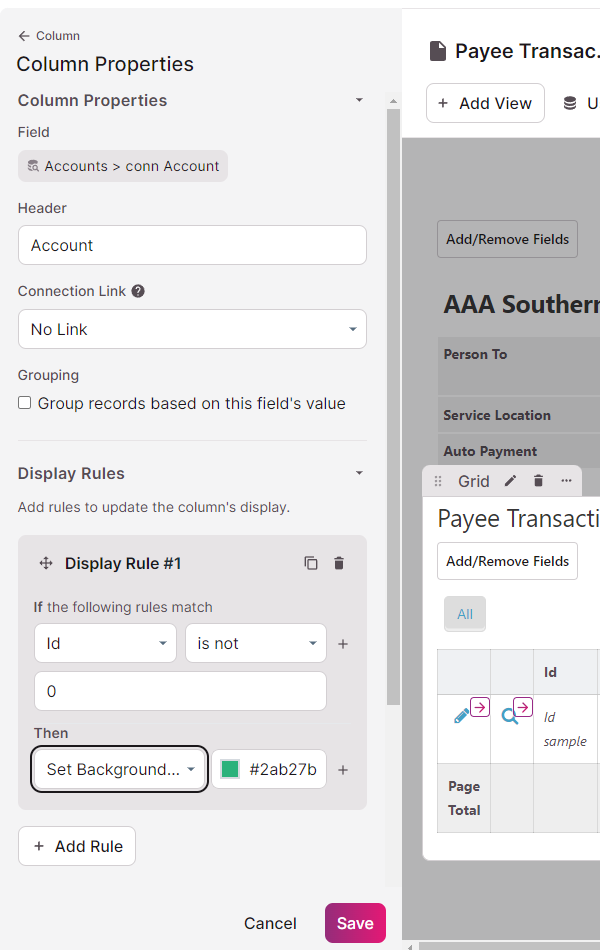The image size is (600, 950).
Task: Open the Connection Link help icon
Action: pyautogui.click(x=138, y=291)
